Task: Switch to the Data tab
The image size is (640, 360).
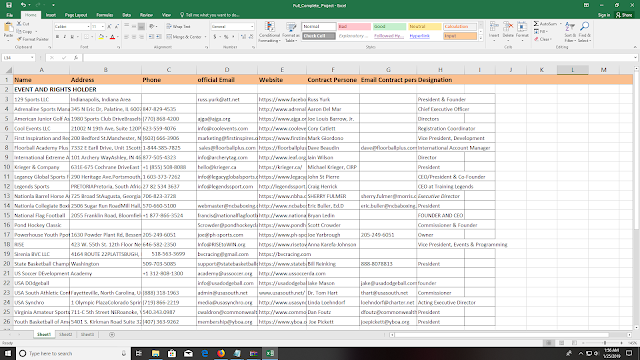Action: click(127, 15)
